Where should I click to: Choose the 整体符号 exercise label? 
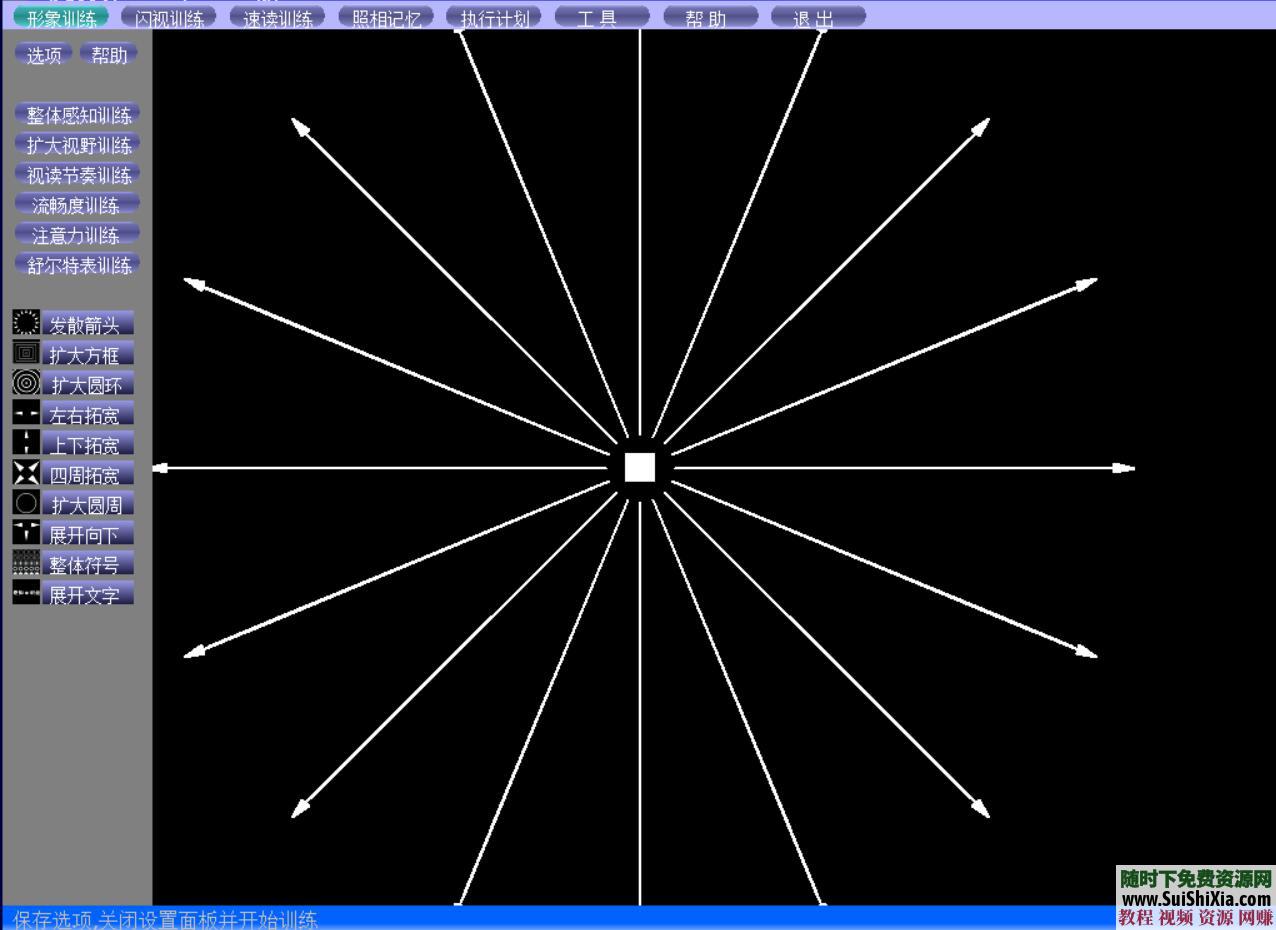tap(87, 564)
